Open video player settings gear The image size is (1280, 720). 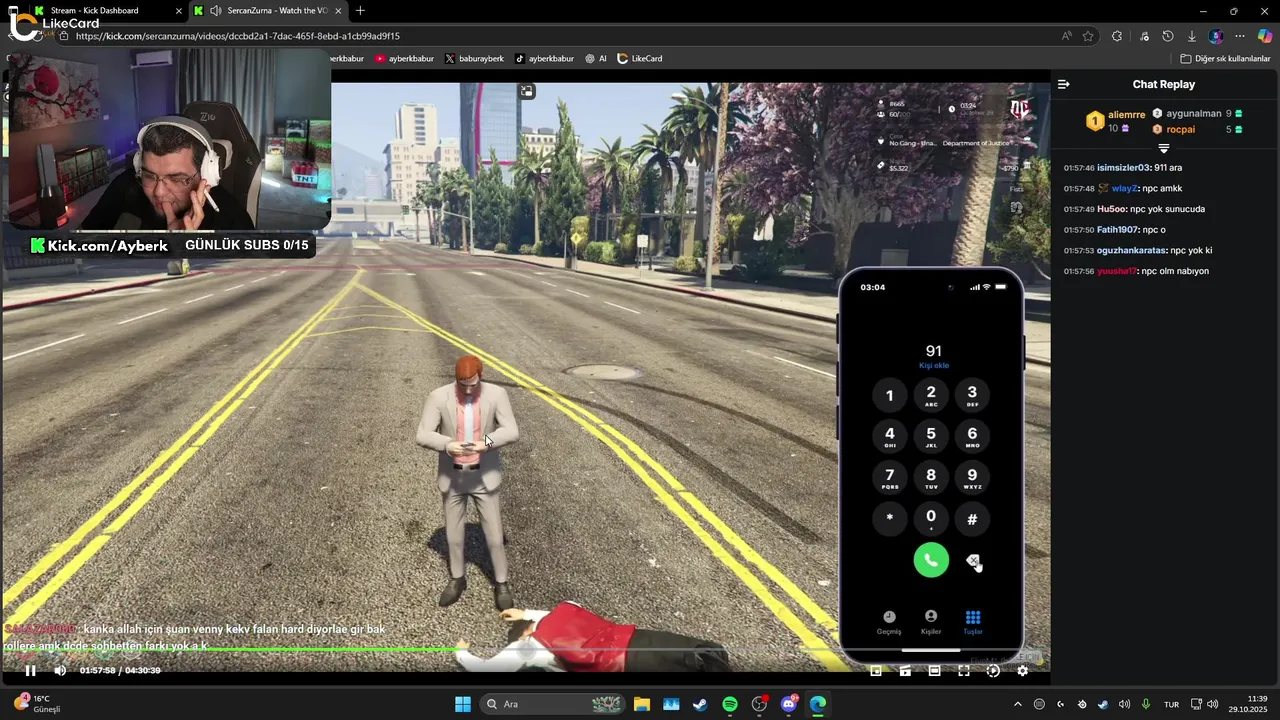[x=1022, y=671]
